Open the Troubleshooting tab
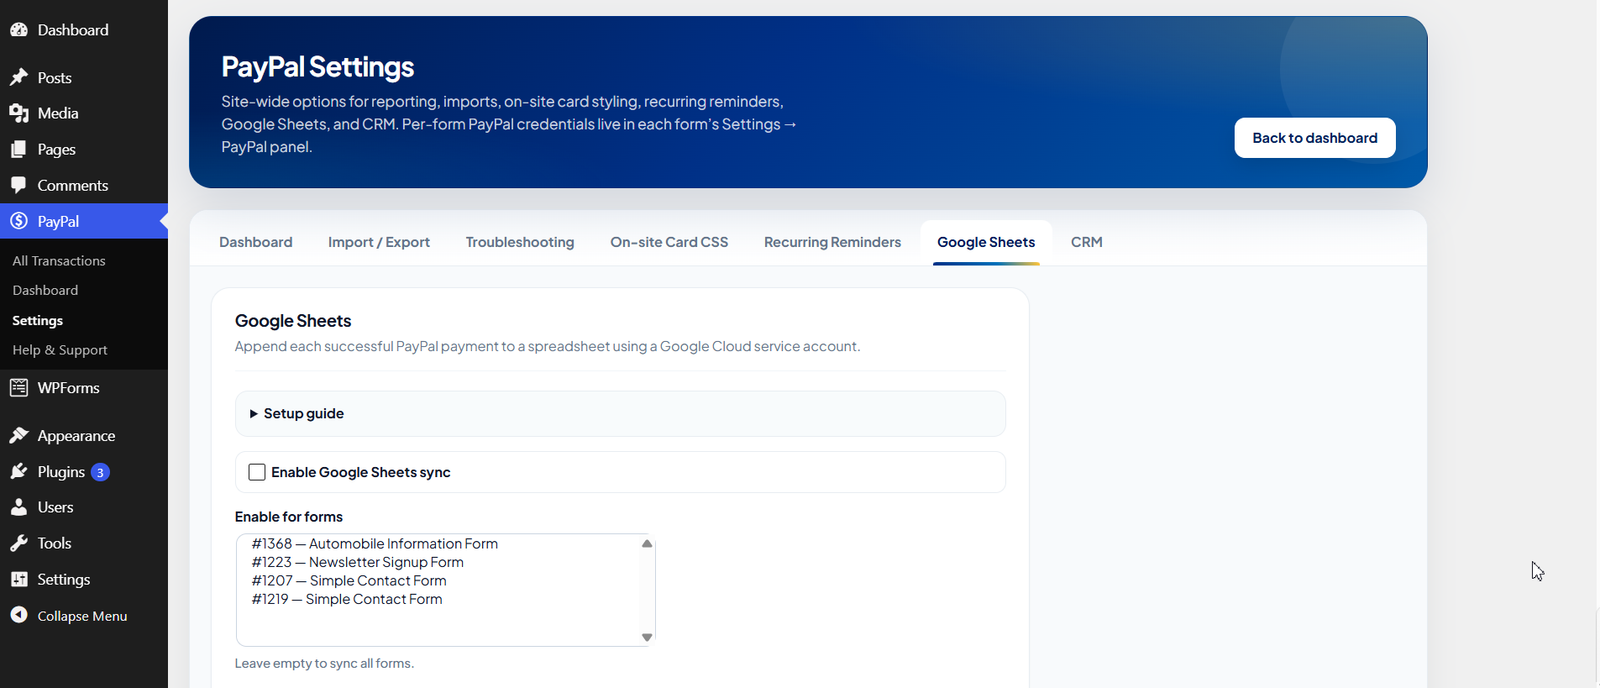Screen dimensions: 1600x688 point(520,242)
